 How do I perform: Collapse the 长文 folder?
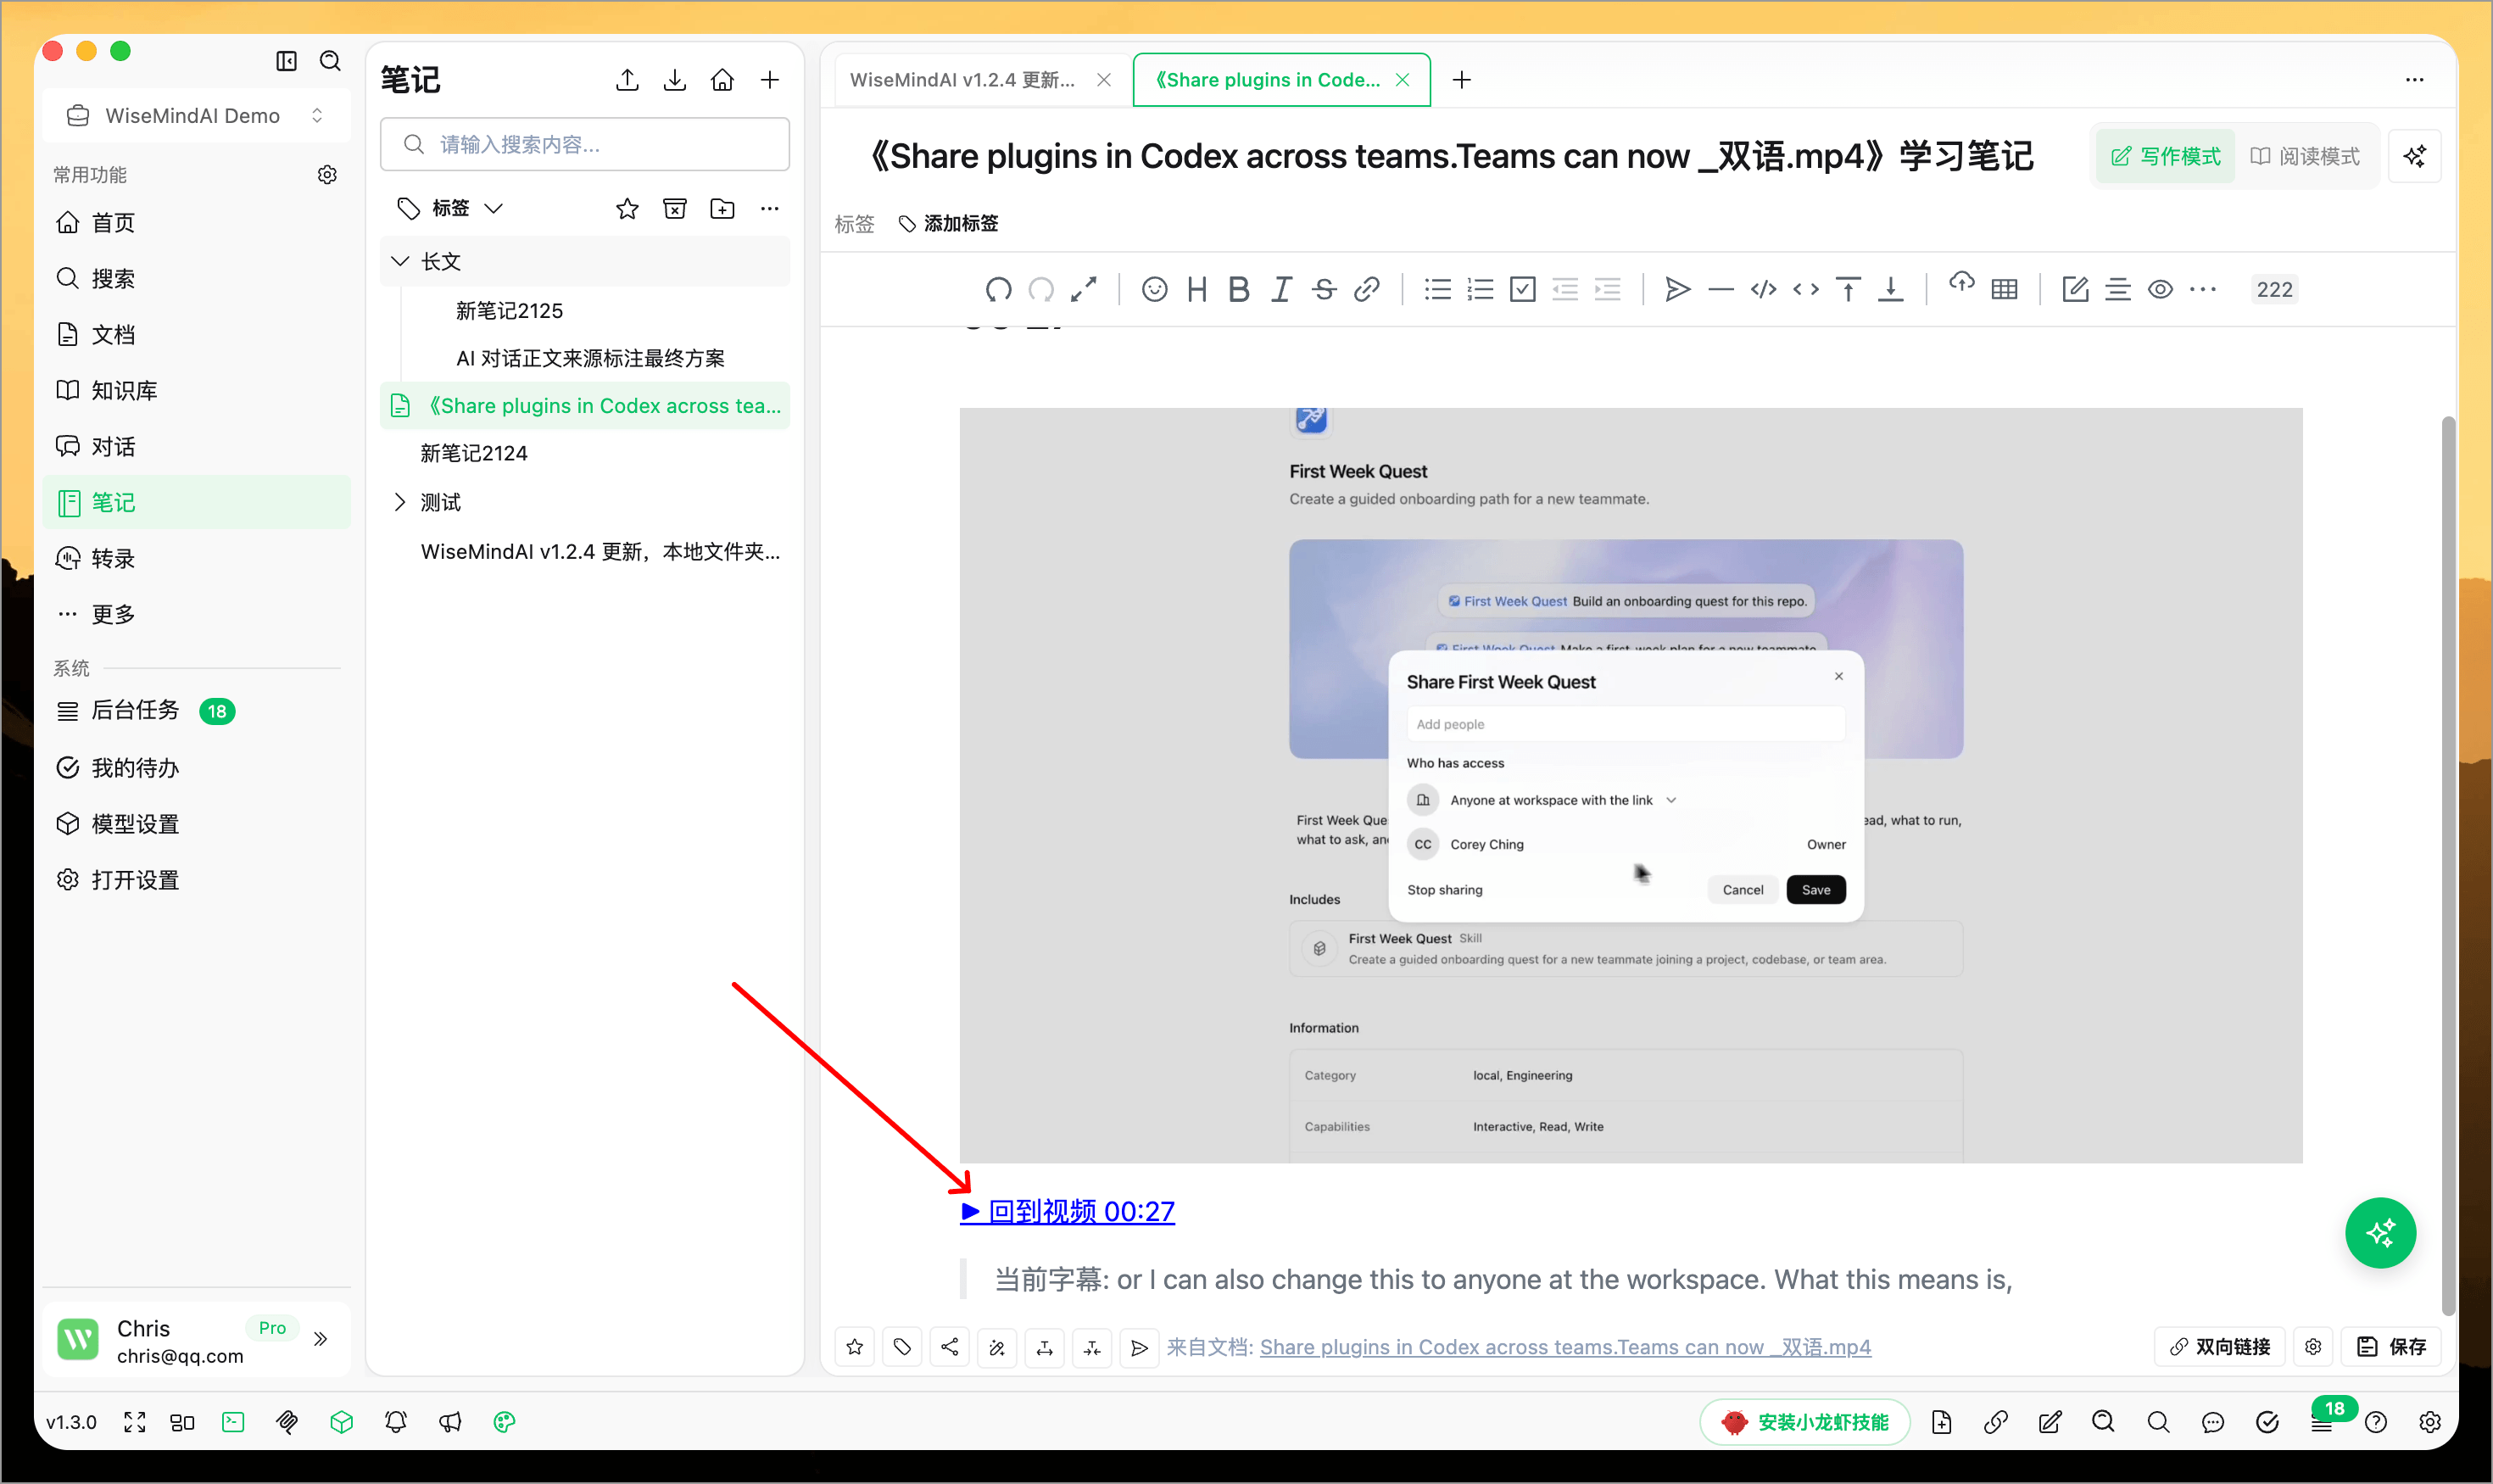tap(400, 261)
